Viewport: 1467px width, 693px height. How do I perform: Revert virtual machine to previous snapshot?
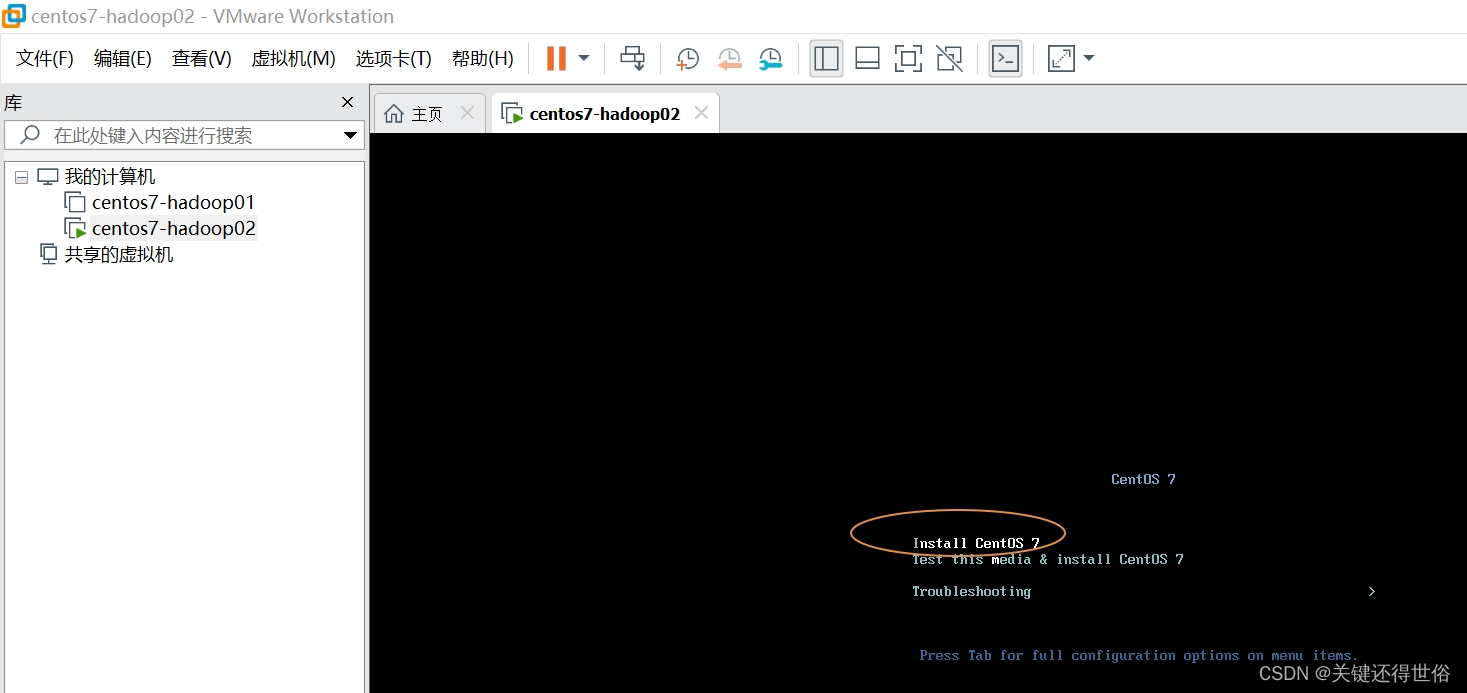point(729,59)
